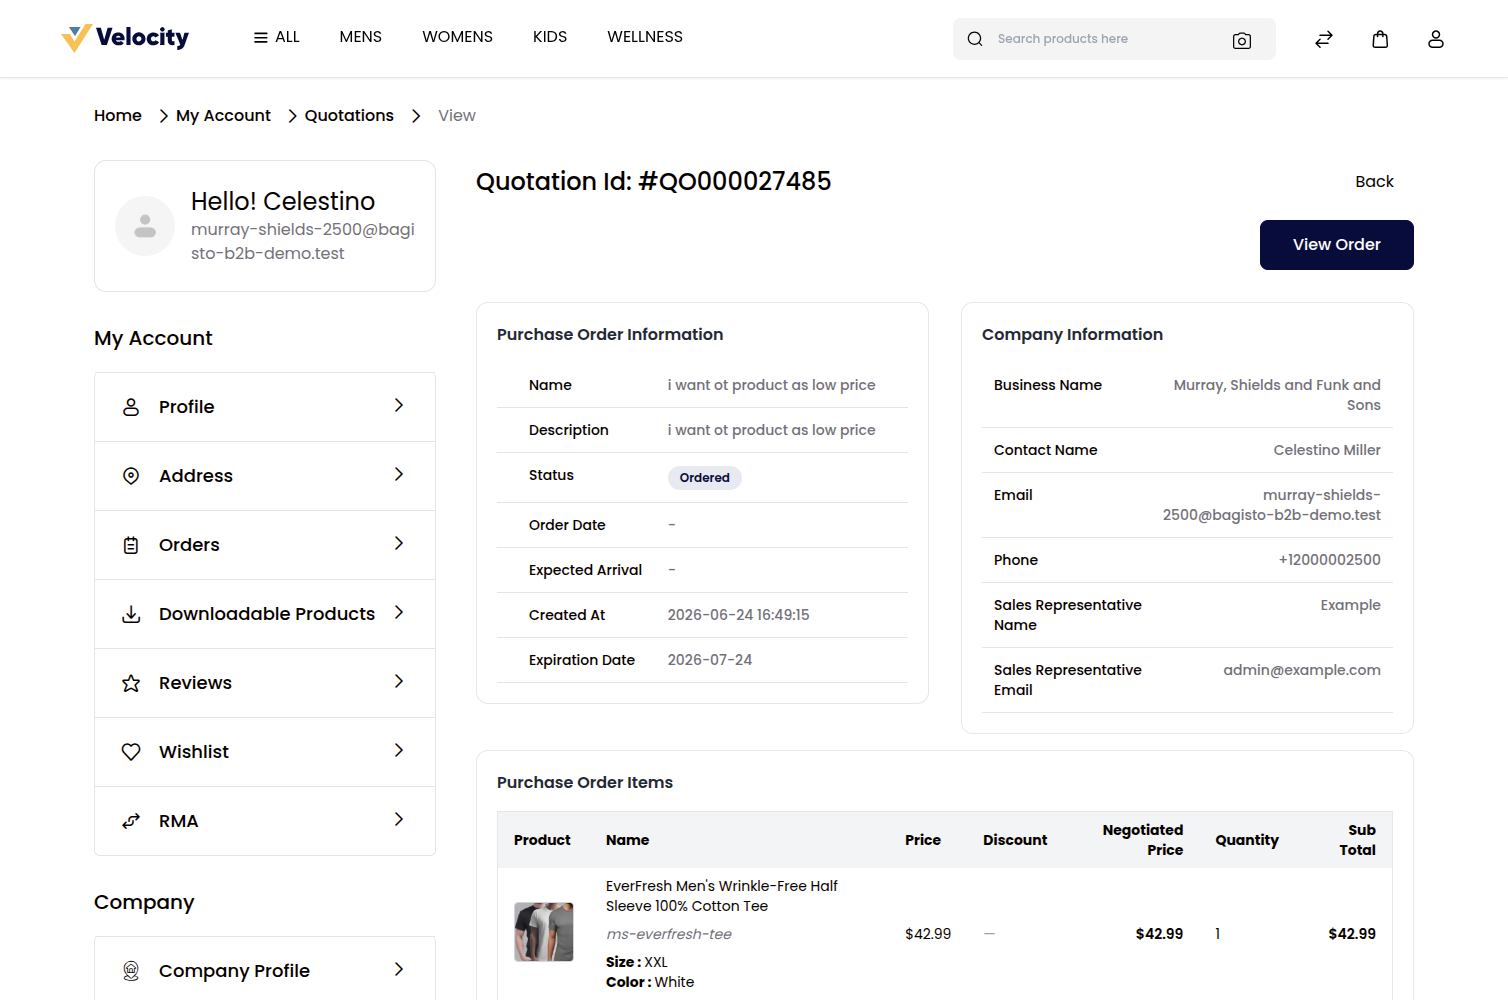
Task: Open the EverFresh tee product thumbnail
Action: tap(544, 932)
